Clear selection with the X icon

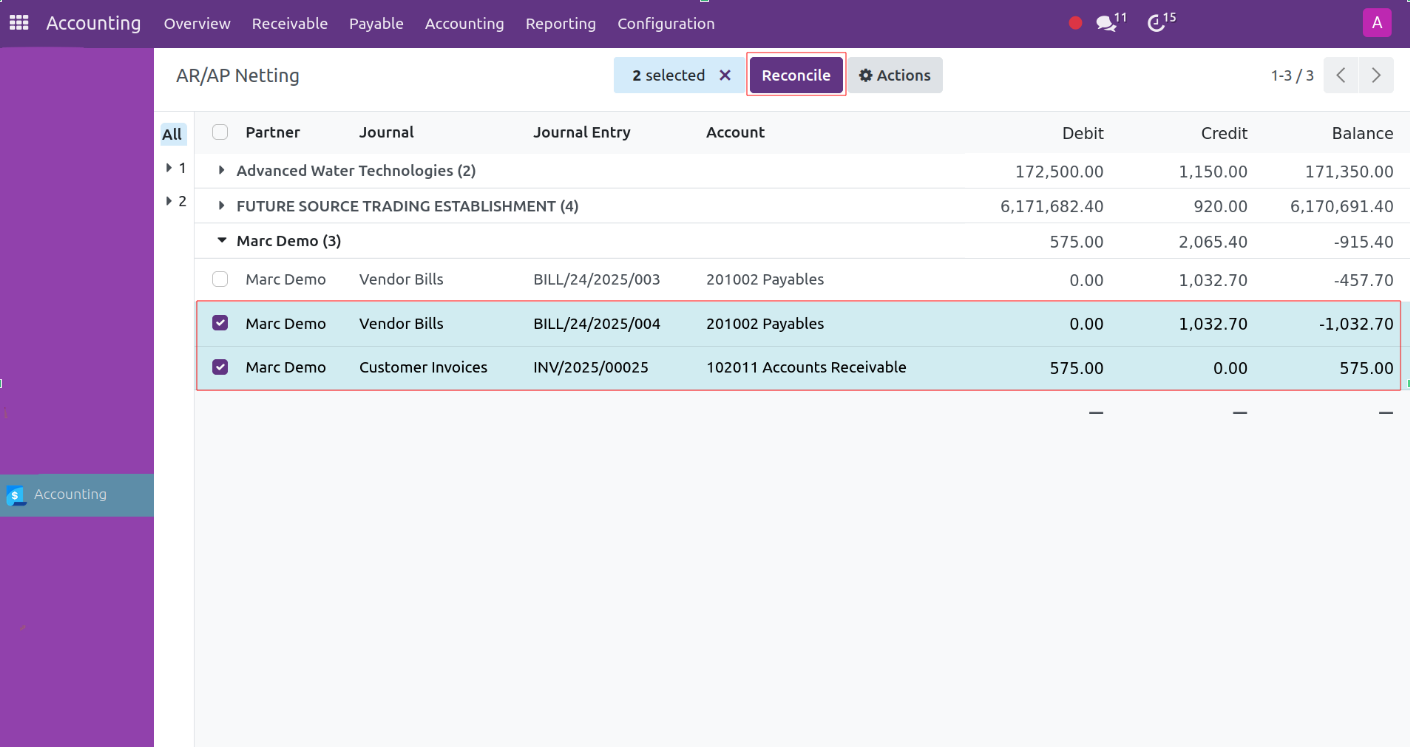[725, 75]
